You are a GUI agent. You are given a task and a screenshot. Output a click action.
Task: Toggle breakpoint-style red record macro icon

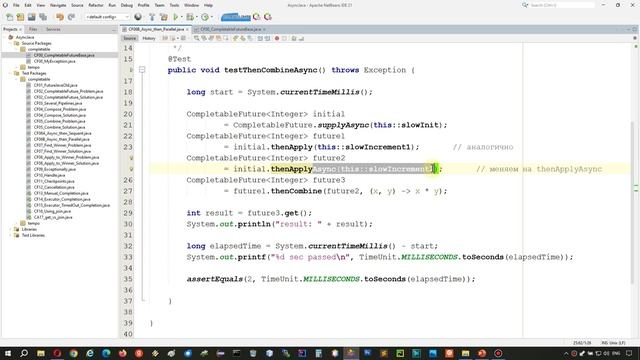(277, 38)
